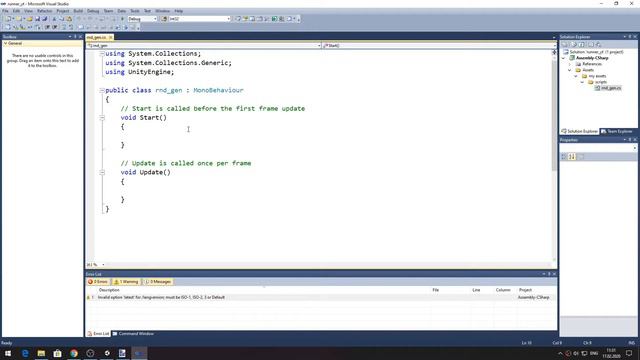Click the first Solution Explorer toolbar icon
Screen dimensions: 640x360
tap(565, 44)
